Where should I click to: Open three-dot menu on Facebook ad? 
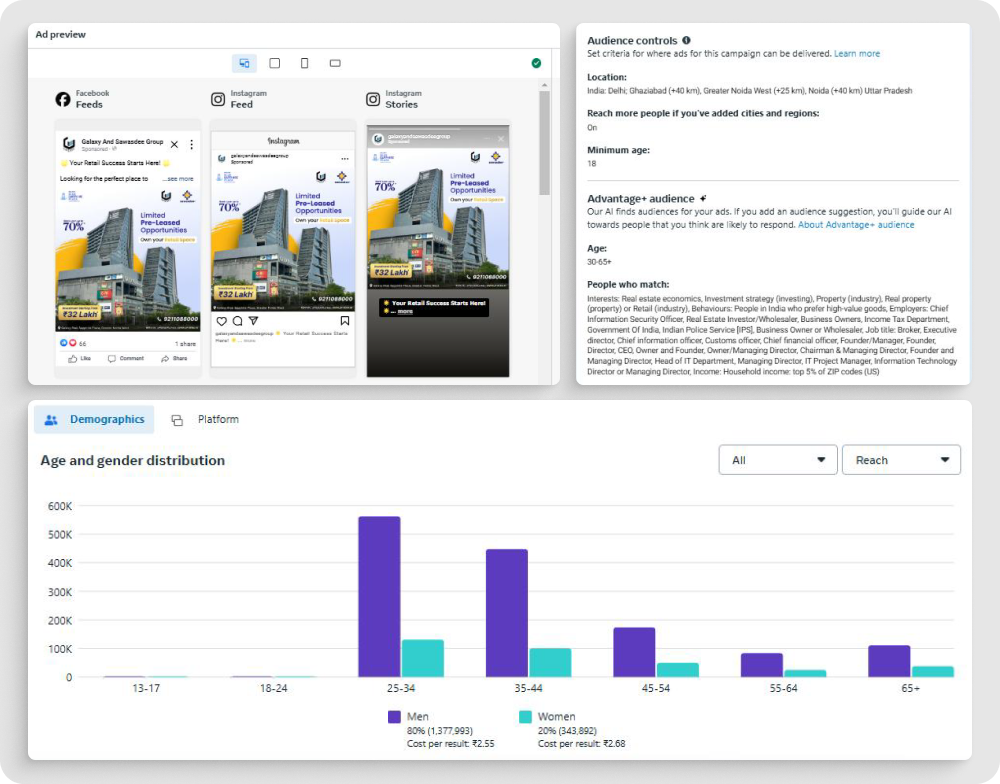point(192,145)
